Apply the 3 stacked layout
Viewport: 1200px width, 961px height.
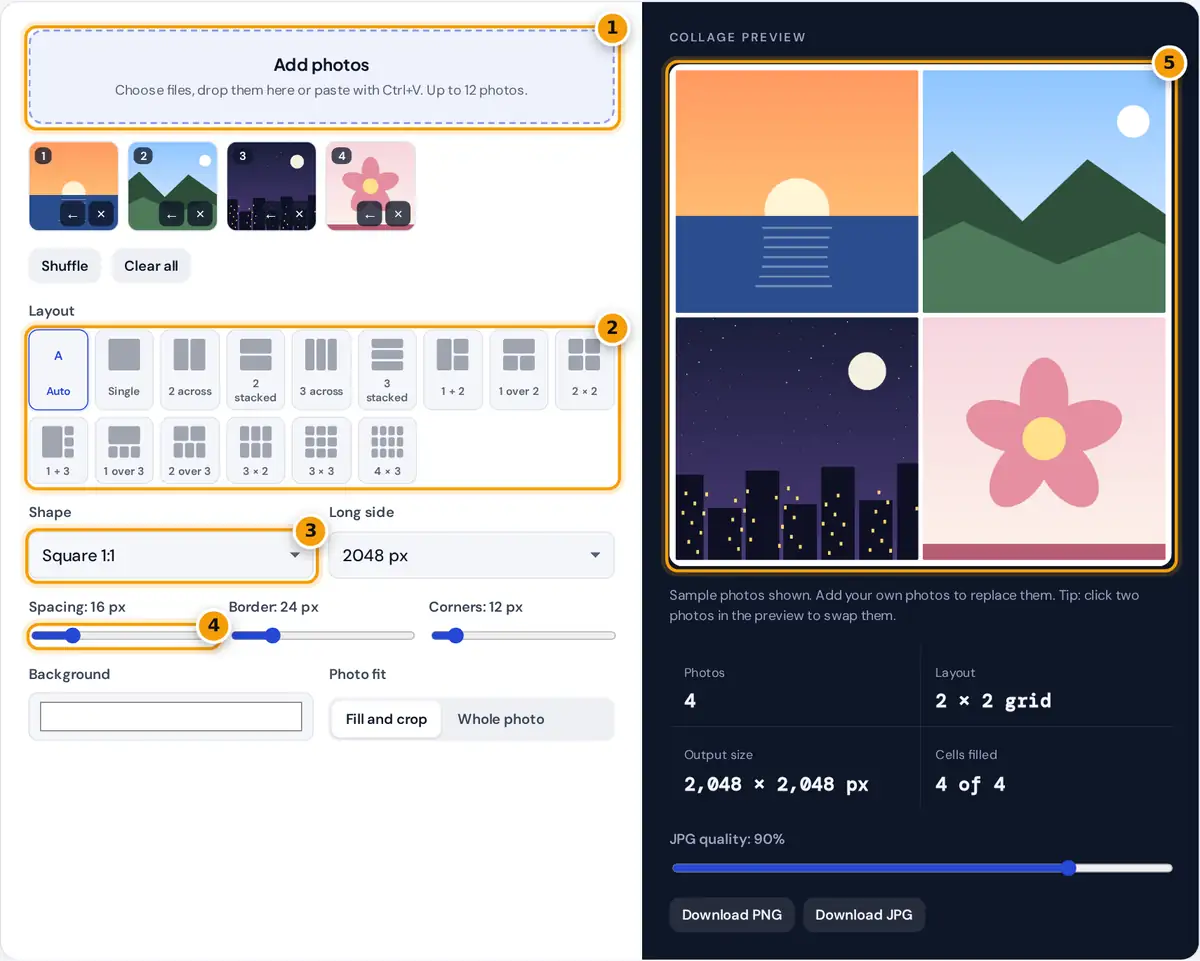[387, 370]
